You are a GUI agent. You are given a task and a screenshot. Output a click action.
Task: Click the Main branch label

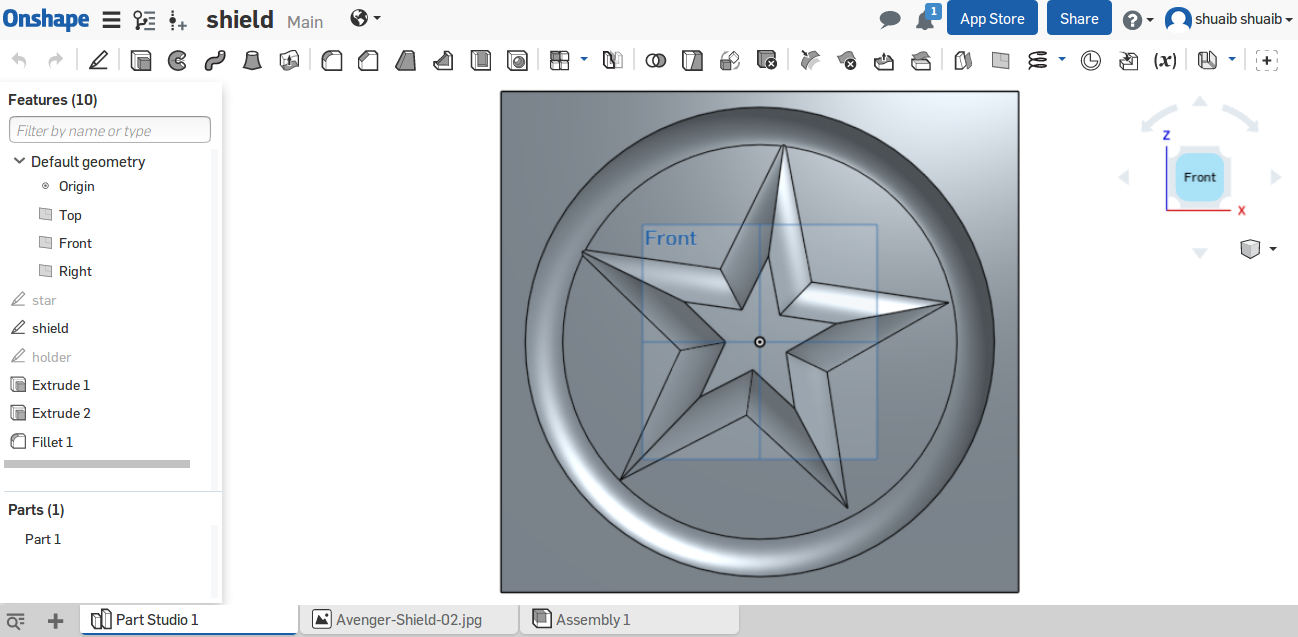(x=305, y=22)
